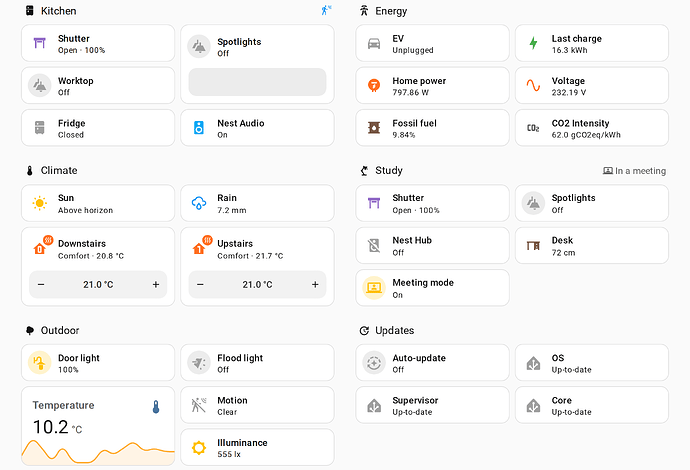The width and height of the screenshot is (690, 470).
Task: Decrease Downstairs target temperature with minus
Action: coord(41,285)
